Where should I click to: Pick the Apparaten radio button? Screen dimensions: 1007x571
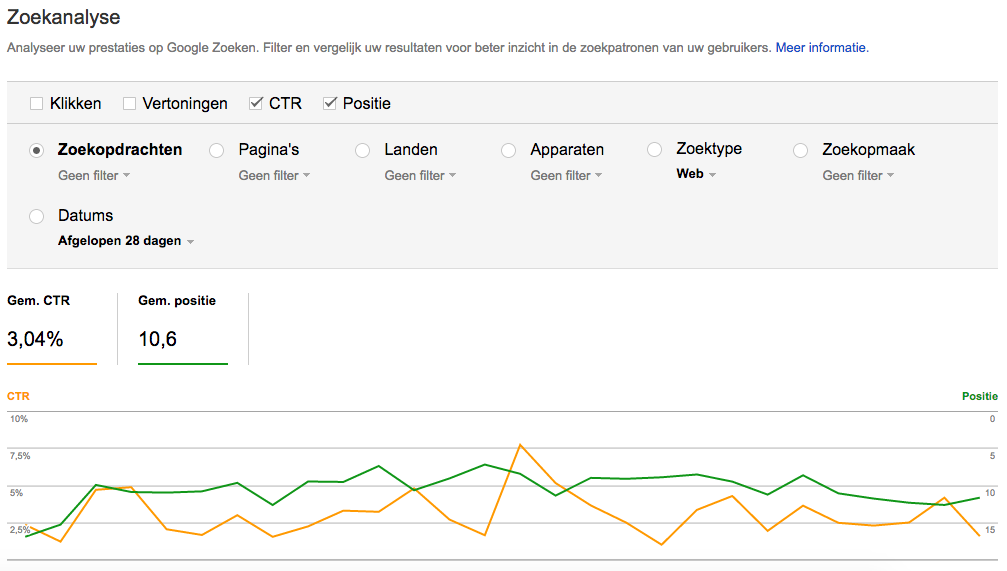[x=509, y=150]
